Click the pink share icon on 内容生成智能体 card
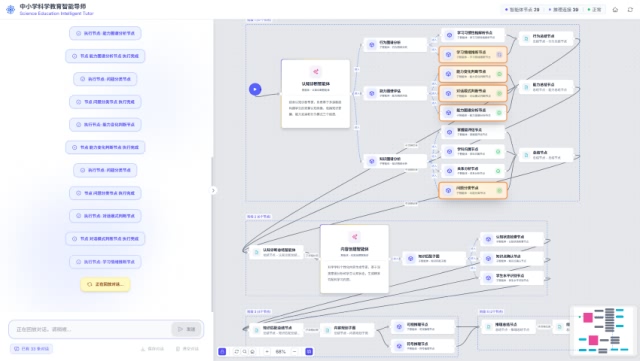This screenshot has height=361, width=640. 355,237
